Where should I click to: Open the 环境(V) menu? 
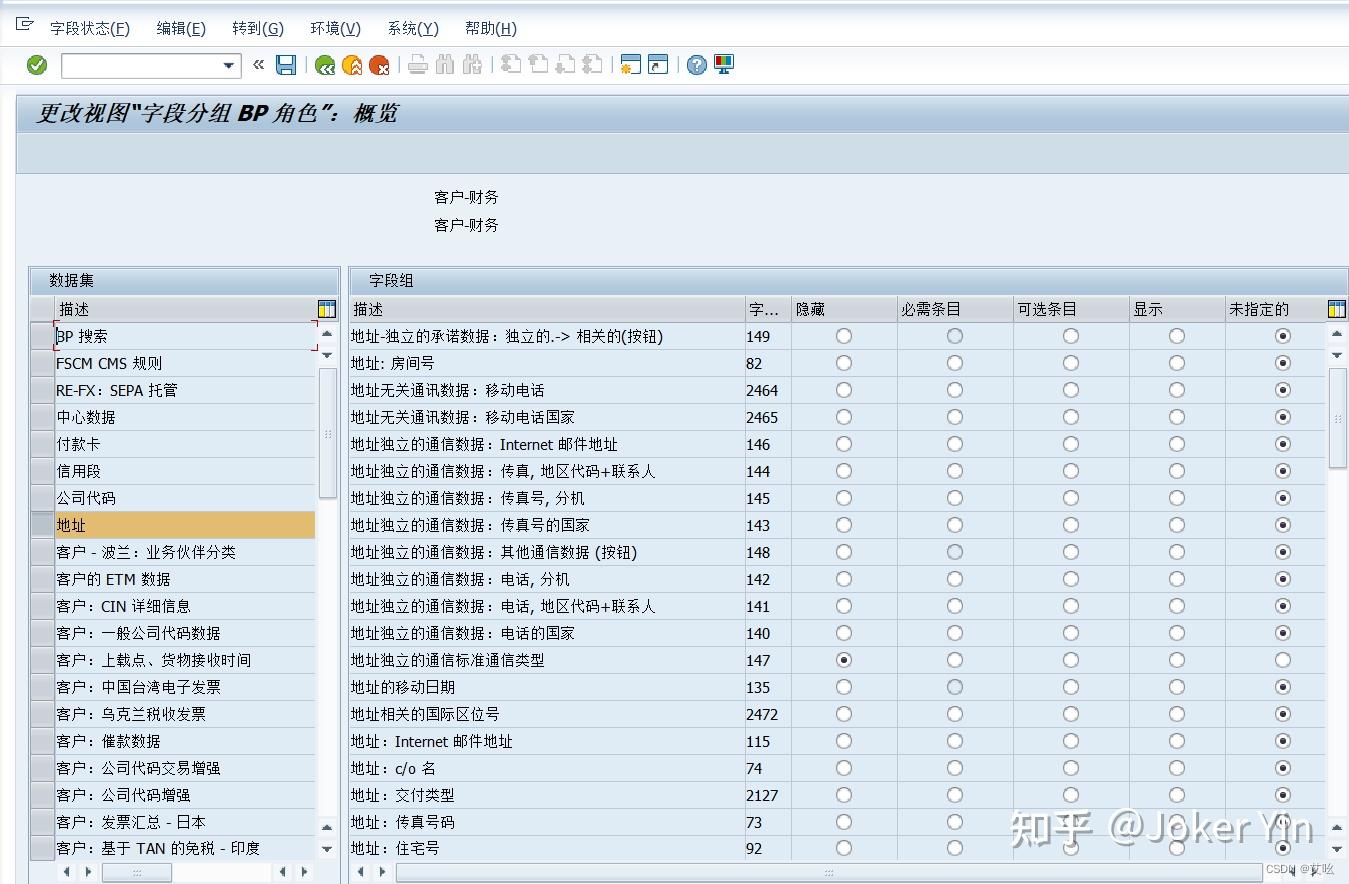pos(334,28)
